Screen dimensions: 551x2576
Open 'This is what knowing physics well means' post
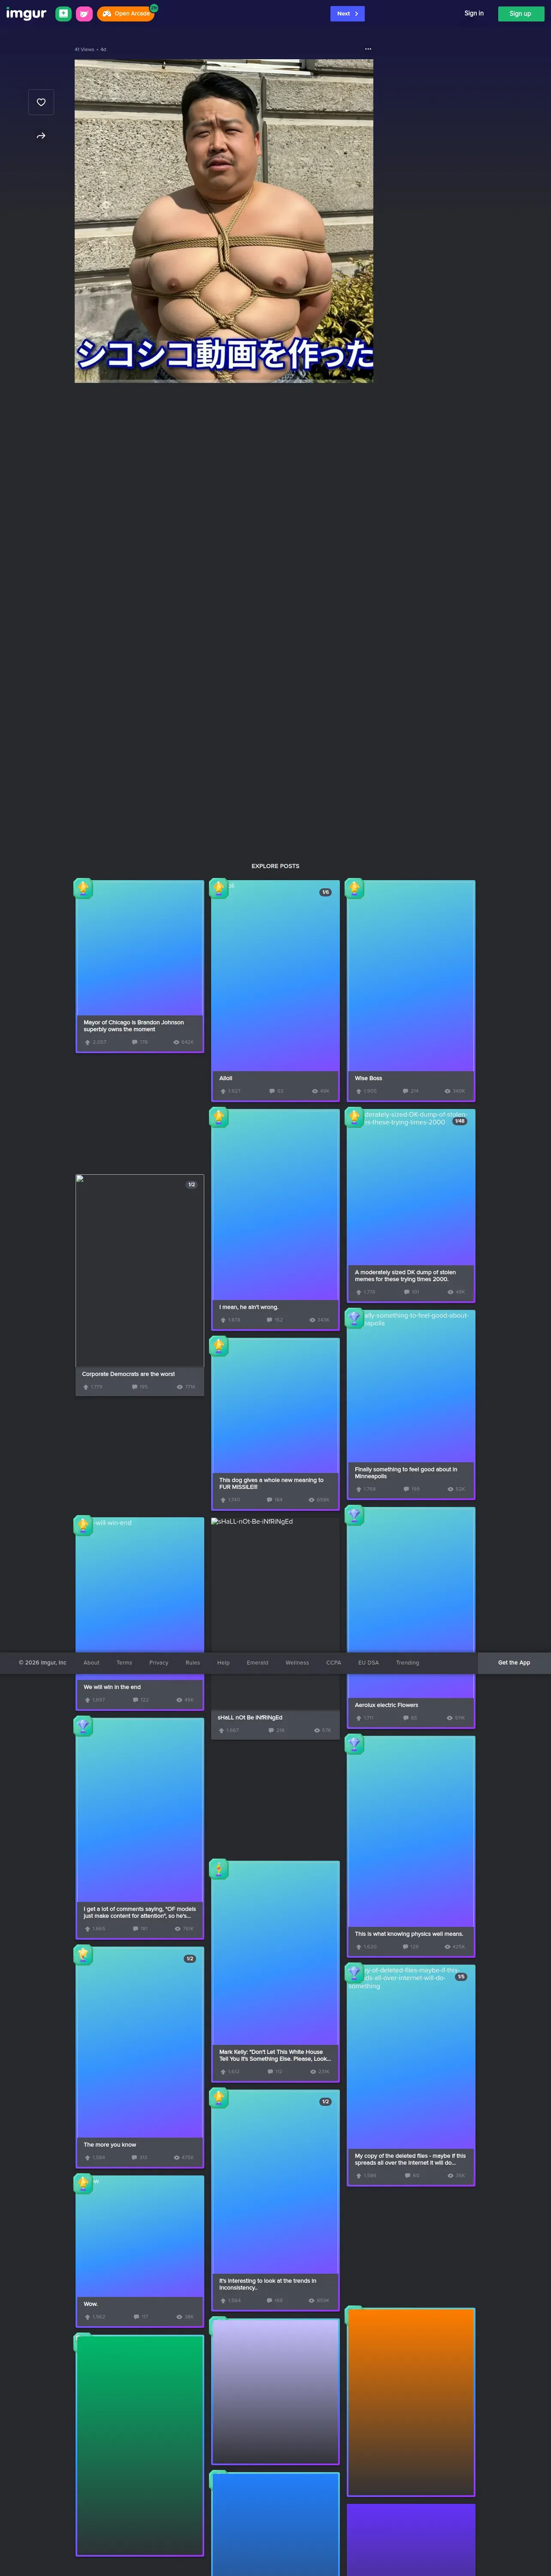pyautogui.click(x=411, y=1846)
